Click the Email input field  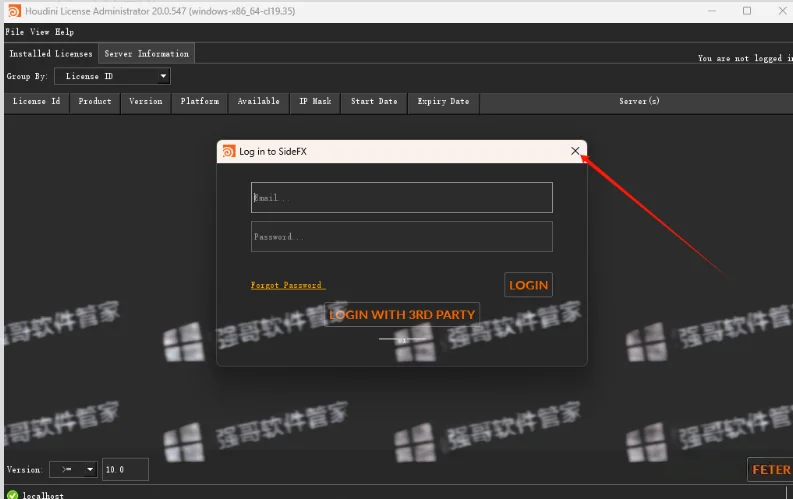[x=402, y=198]
